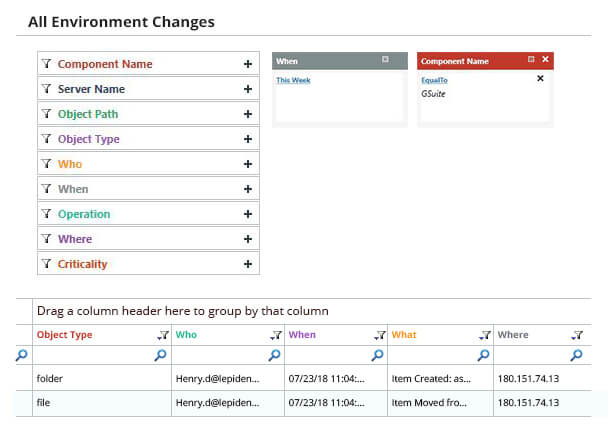Click magnifier icon in row selector column
612x430 pixels.
click(x=22, y=355)
